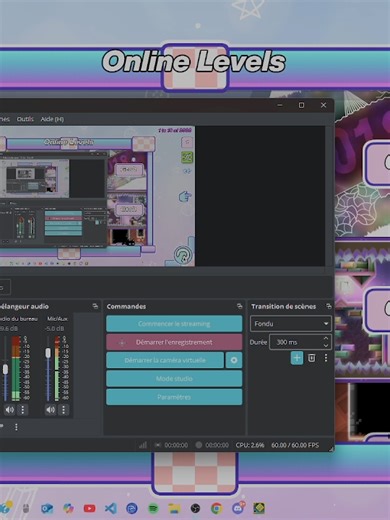390x520 pixels.
Task: Open transition properties three-dot menu
Action: [x=326, y=358]
